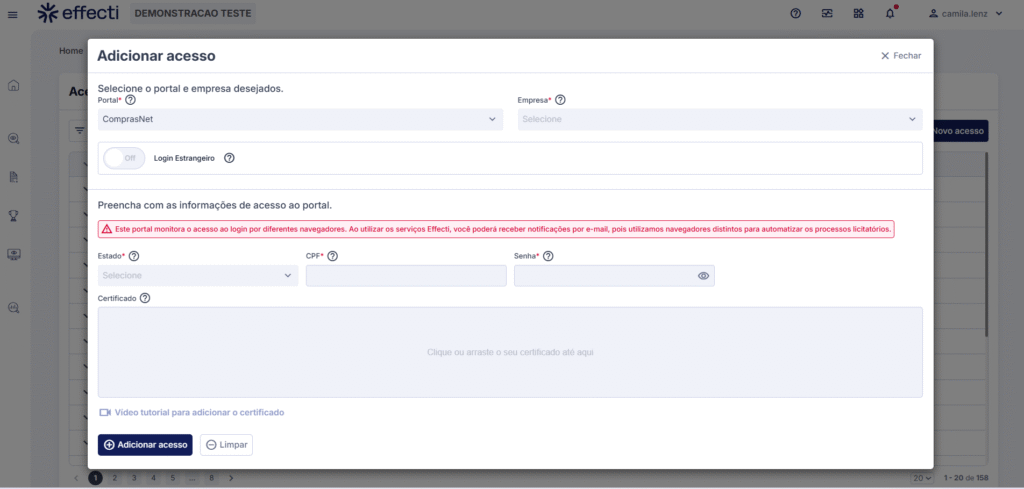This screenshot has width=1024, height=489.
Task: Close the dialog with Fechar
Action: click(x=901, y=56)
